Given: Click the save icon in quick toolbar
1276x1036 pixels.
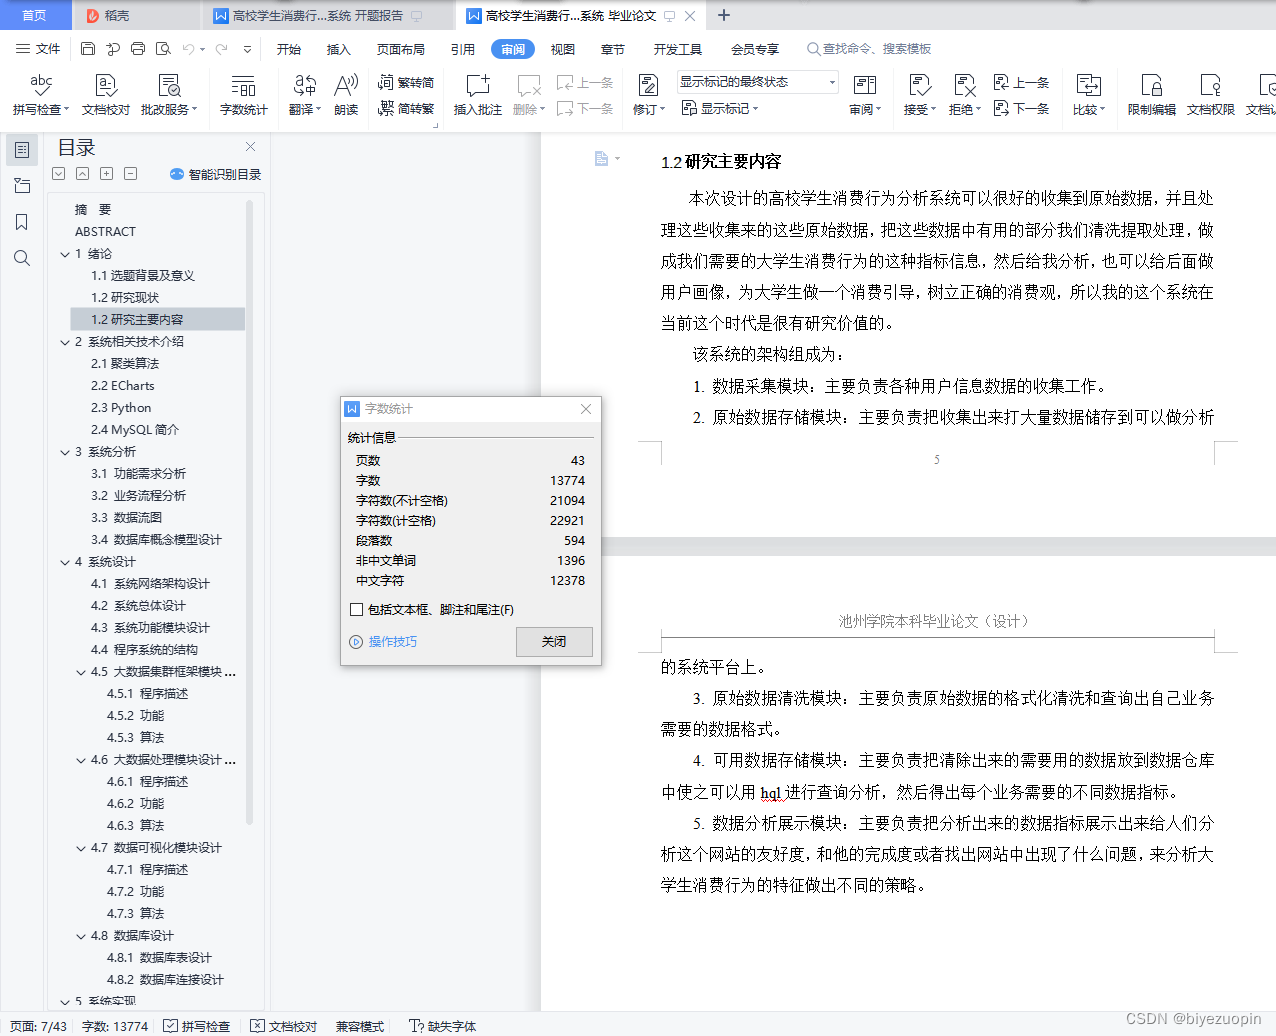Looking at the screenshot, I should tap(88, 48).
